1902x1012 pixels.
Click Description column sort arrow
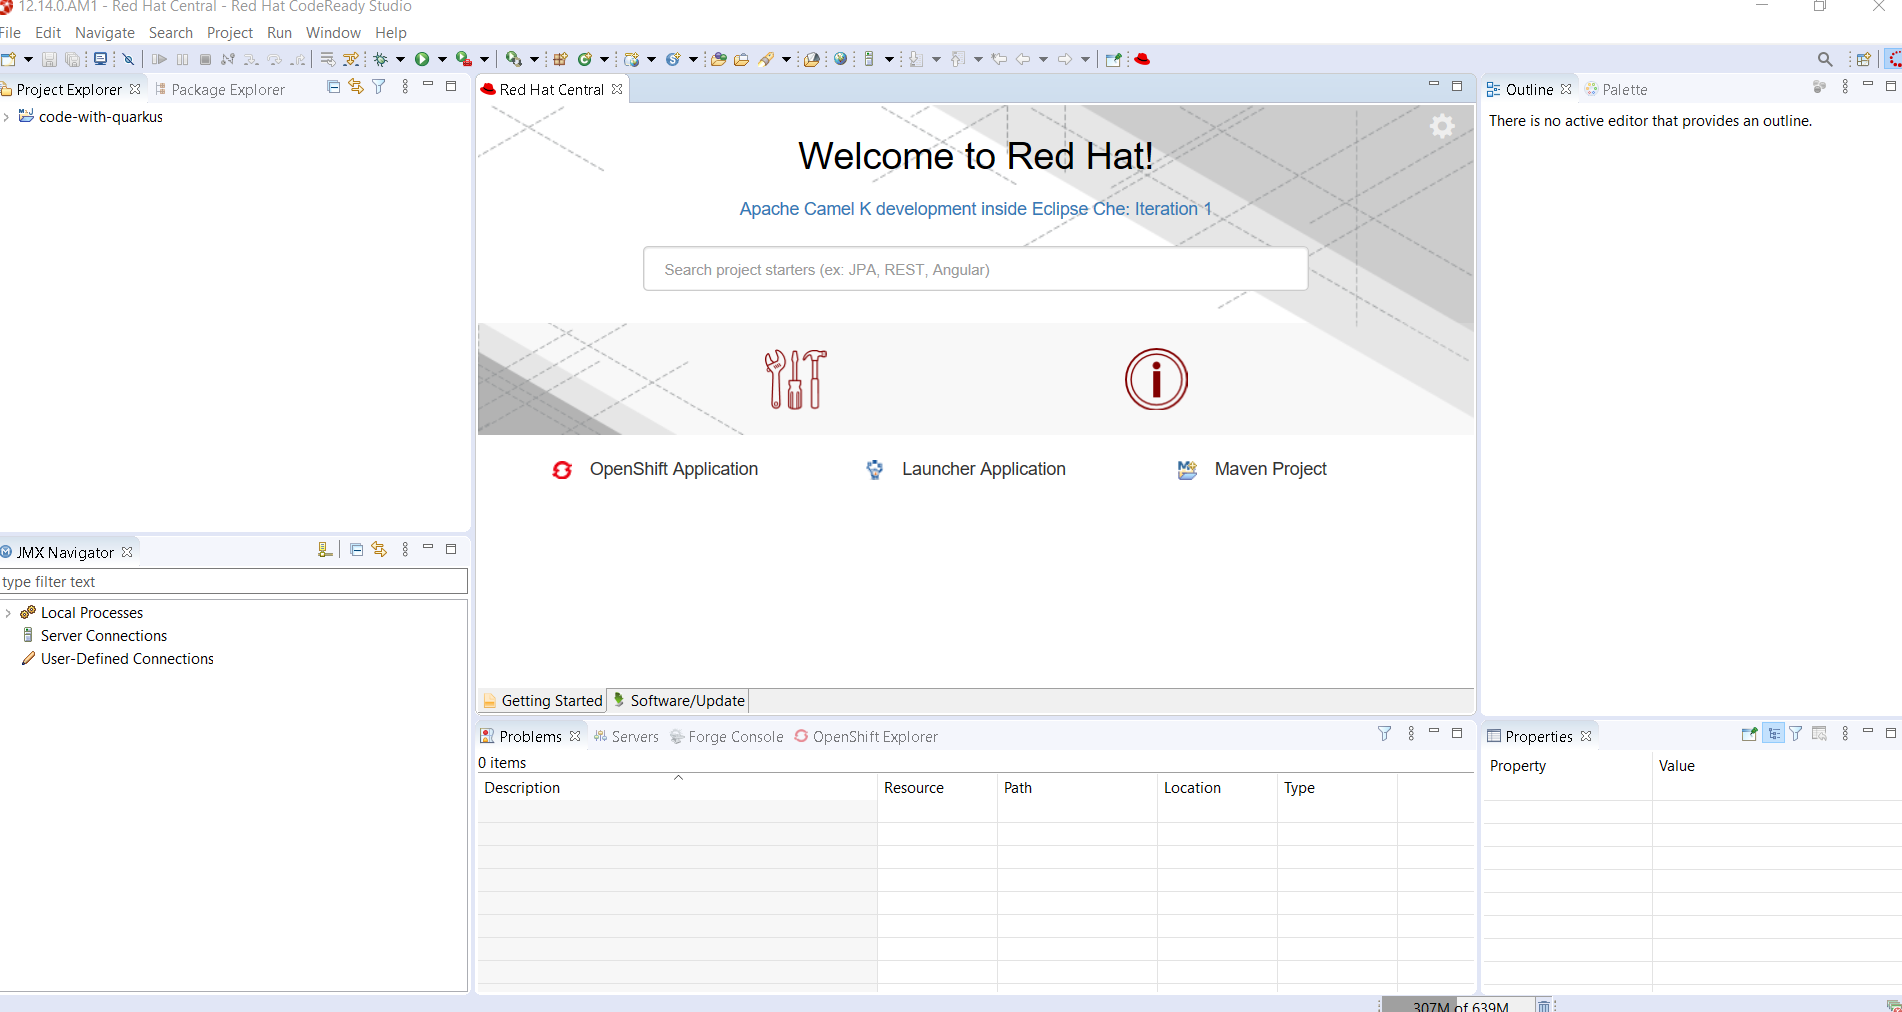pyautogui.click(x=678, y=777)
